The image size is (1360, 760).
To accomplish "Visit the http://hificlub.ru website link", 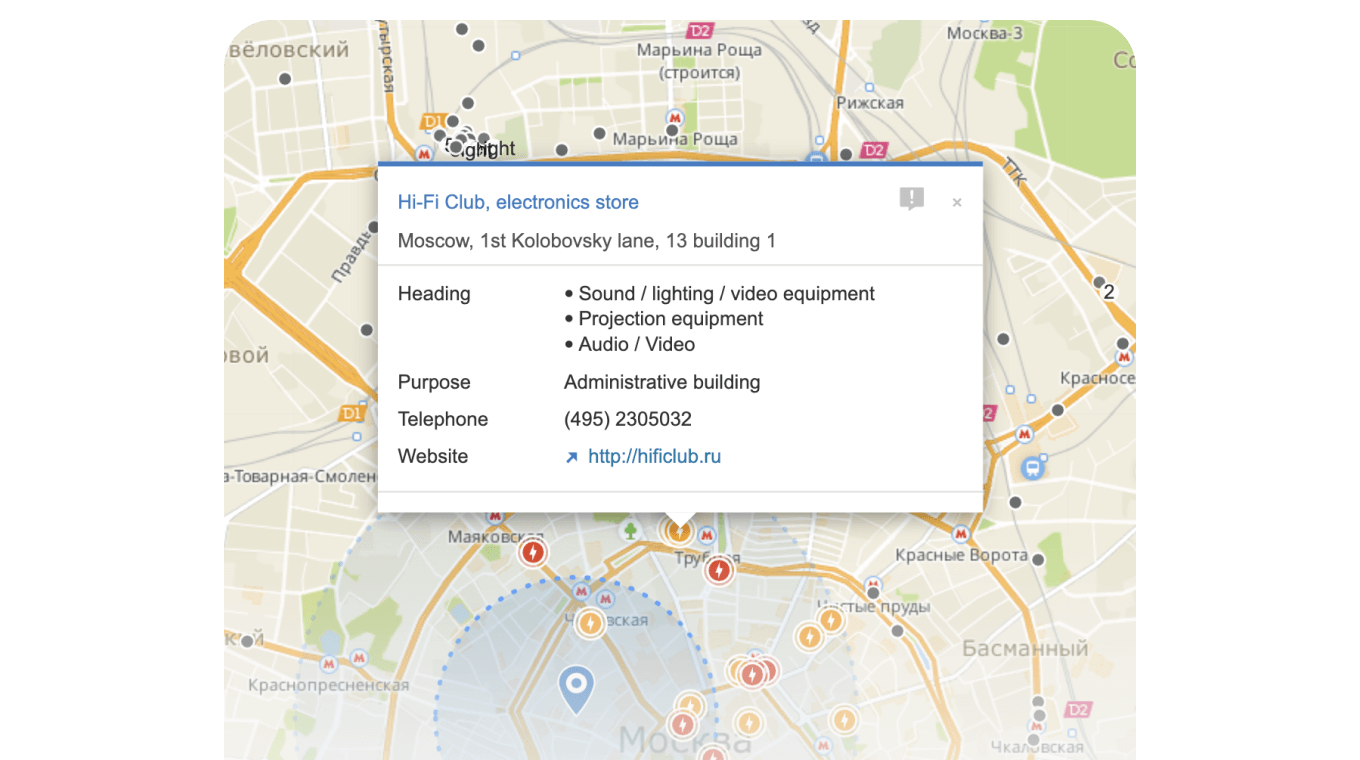I will [654, 456].
